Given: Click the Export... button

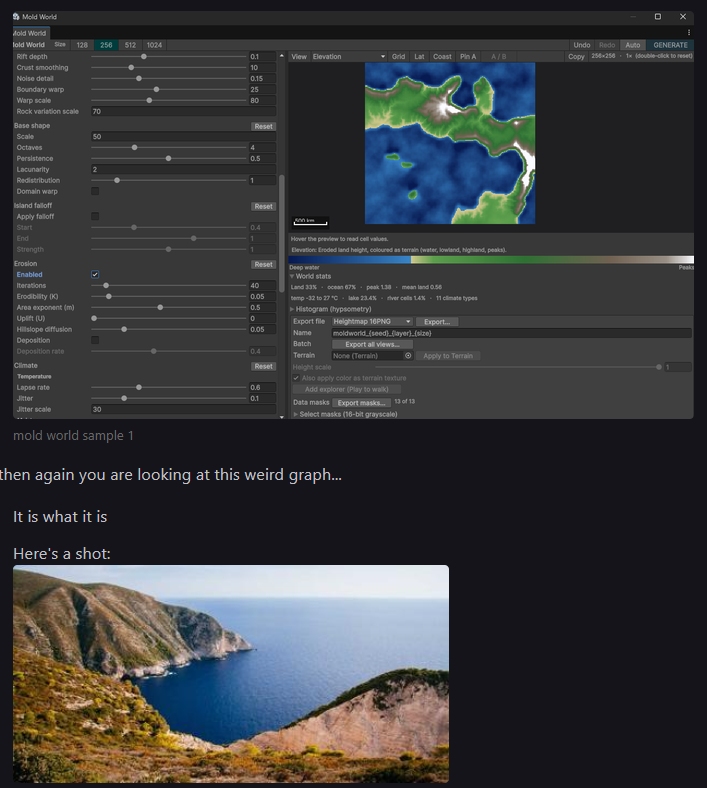Looking at the screenshot, I should click(437, 322).
